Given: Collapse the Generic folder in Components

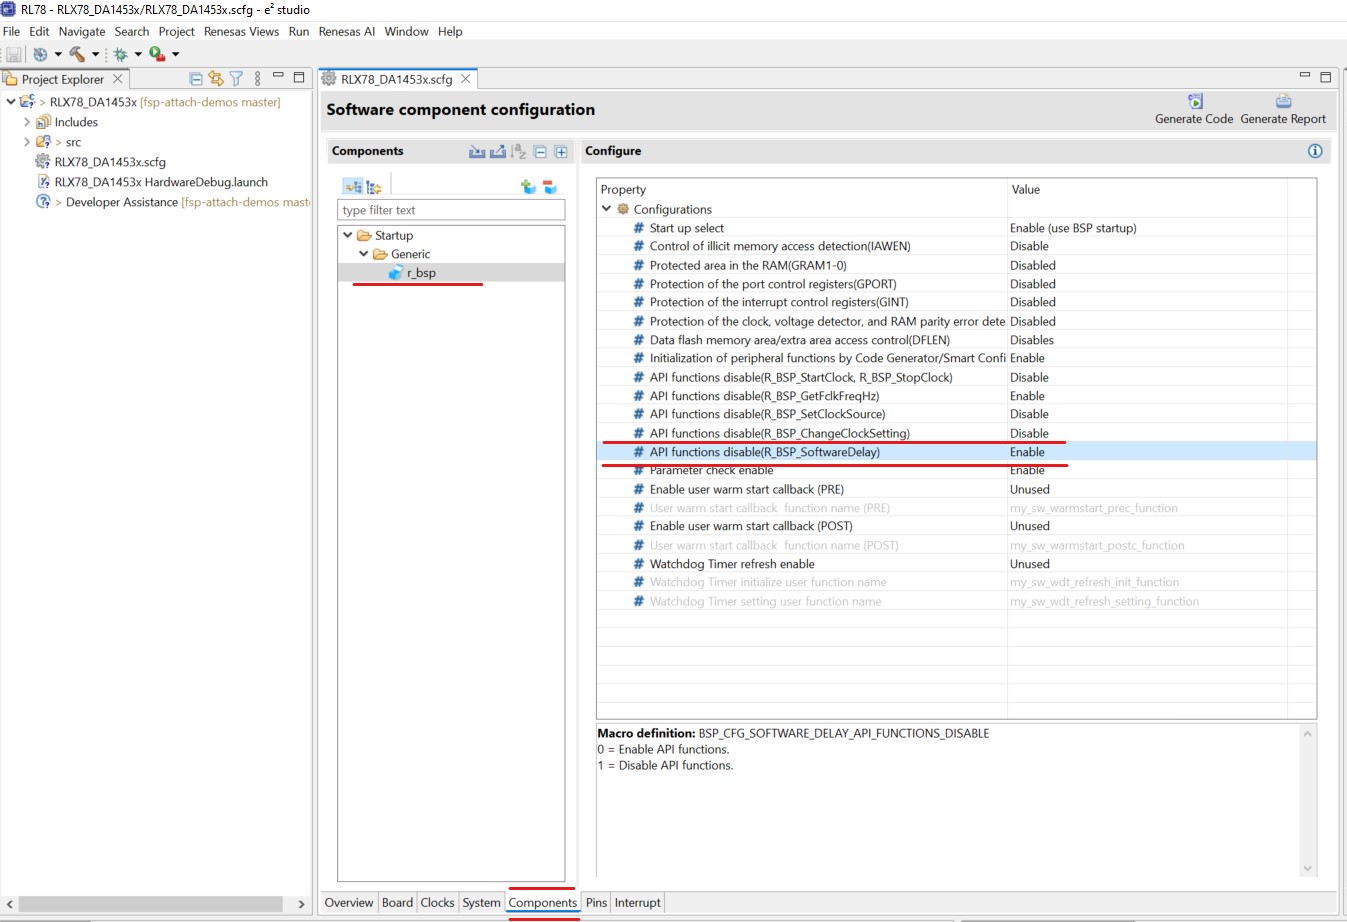Looking at the screenshot, I should pyautogui.click(x=364, y=254).
